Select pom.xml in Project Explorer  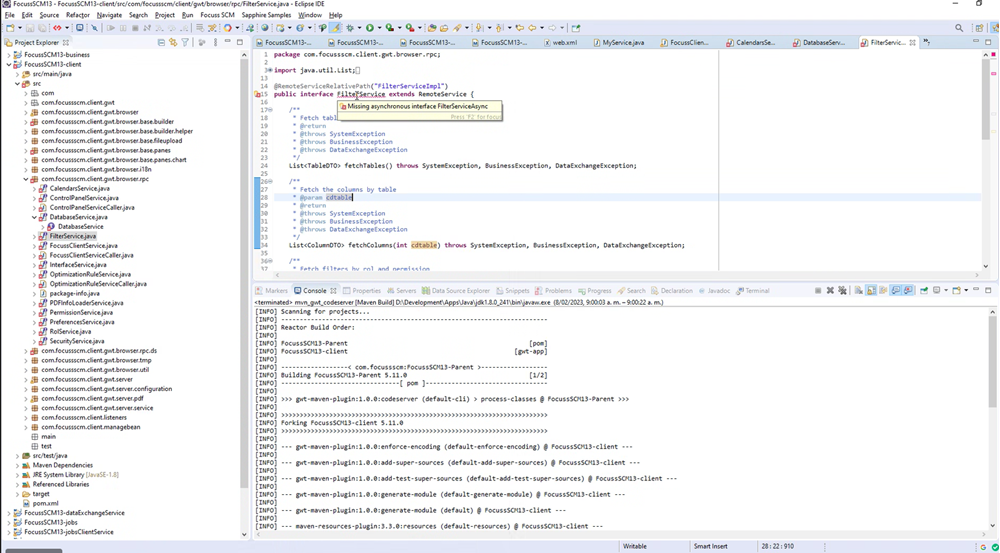pyautogui.click(x=45, y=503)
